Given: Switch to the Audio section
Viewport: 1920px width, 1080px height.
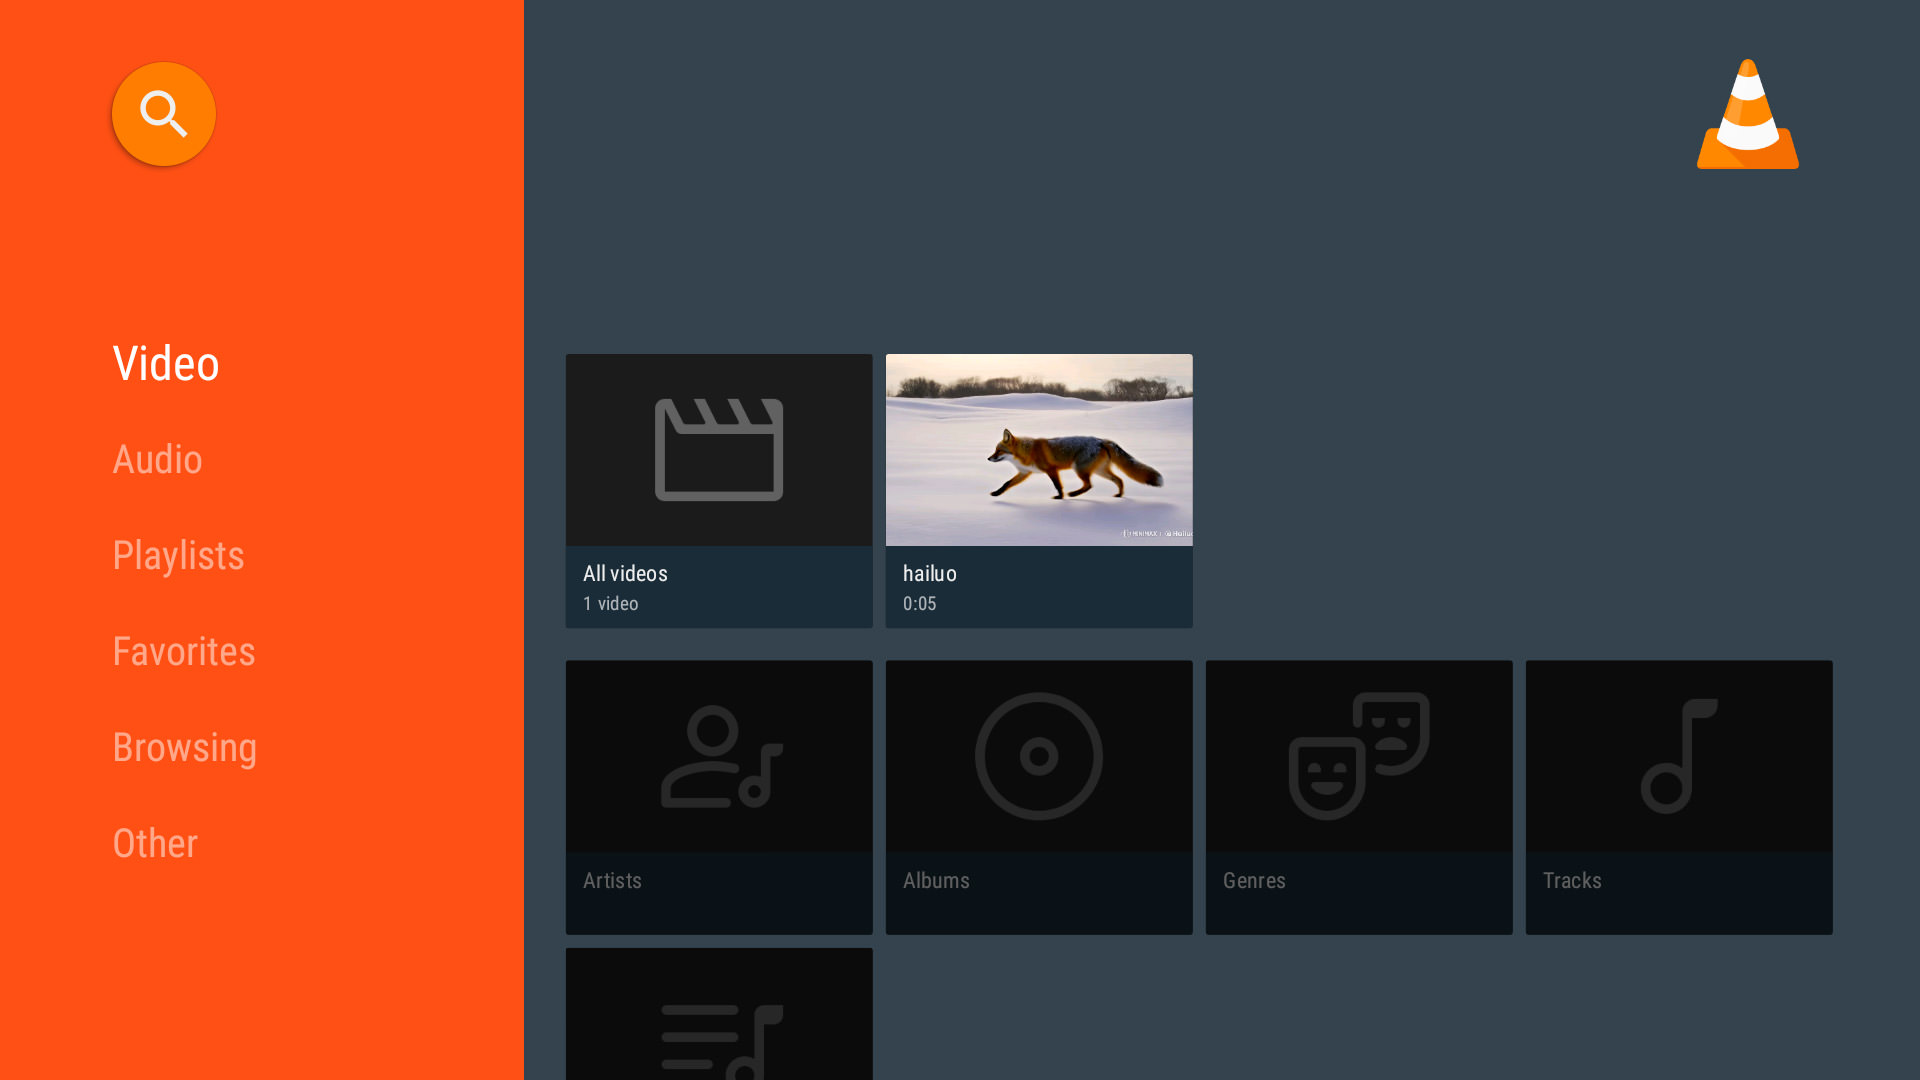Looking at the screenshot, I should pos(157,459).
